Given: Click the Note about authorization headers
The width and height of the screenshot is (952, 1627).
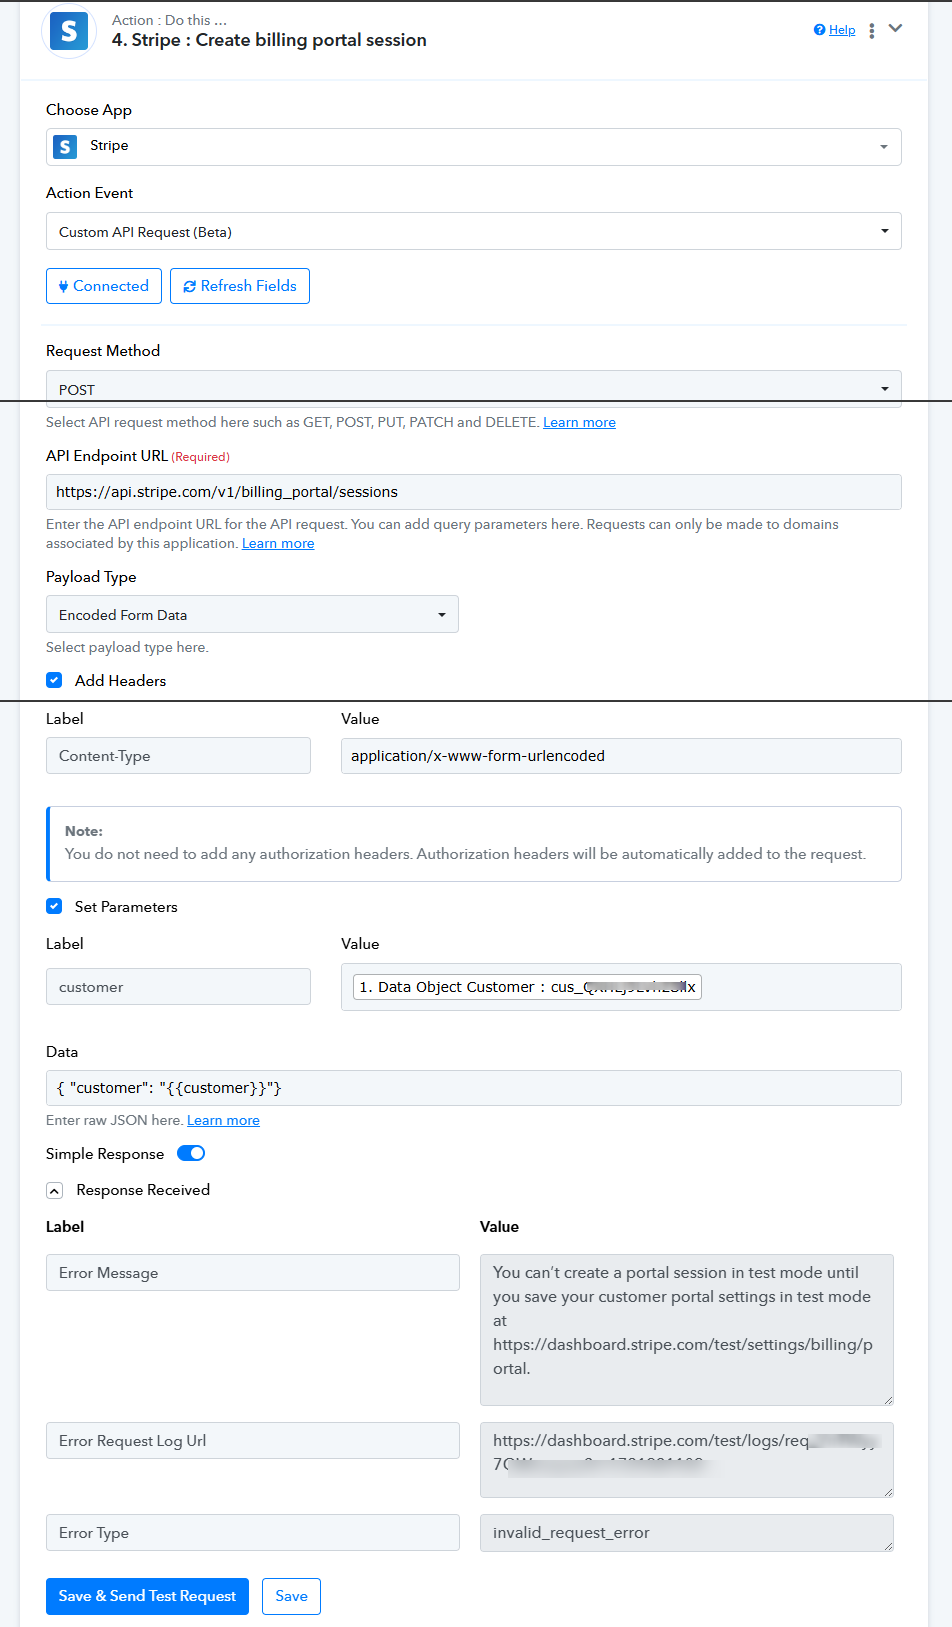Looking at the screenshot, I should point(474,844).
